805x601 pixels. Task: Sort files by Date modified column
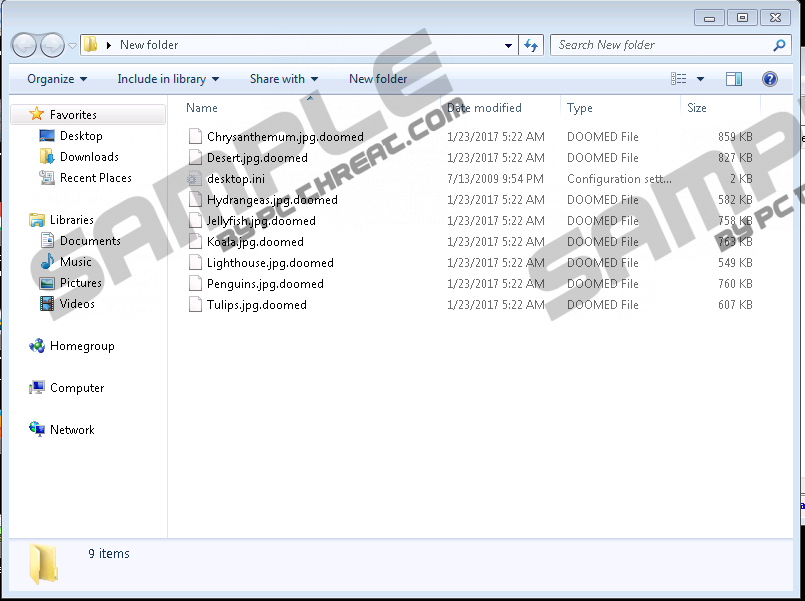coord(485,108)
